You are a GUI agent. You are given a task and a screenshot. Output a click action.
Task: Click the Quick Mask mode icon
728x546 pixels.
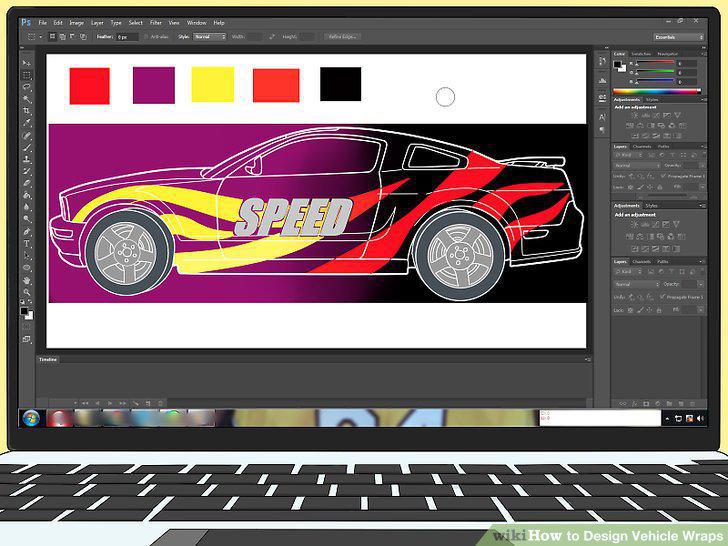27,327
